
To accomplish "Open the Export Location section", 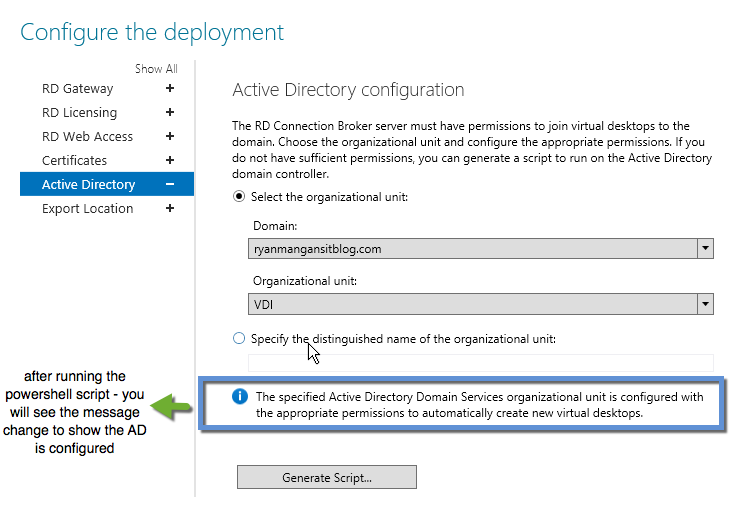I will coord(88,208).
